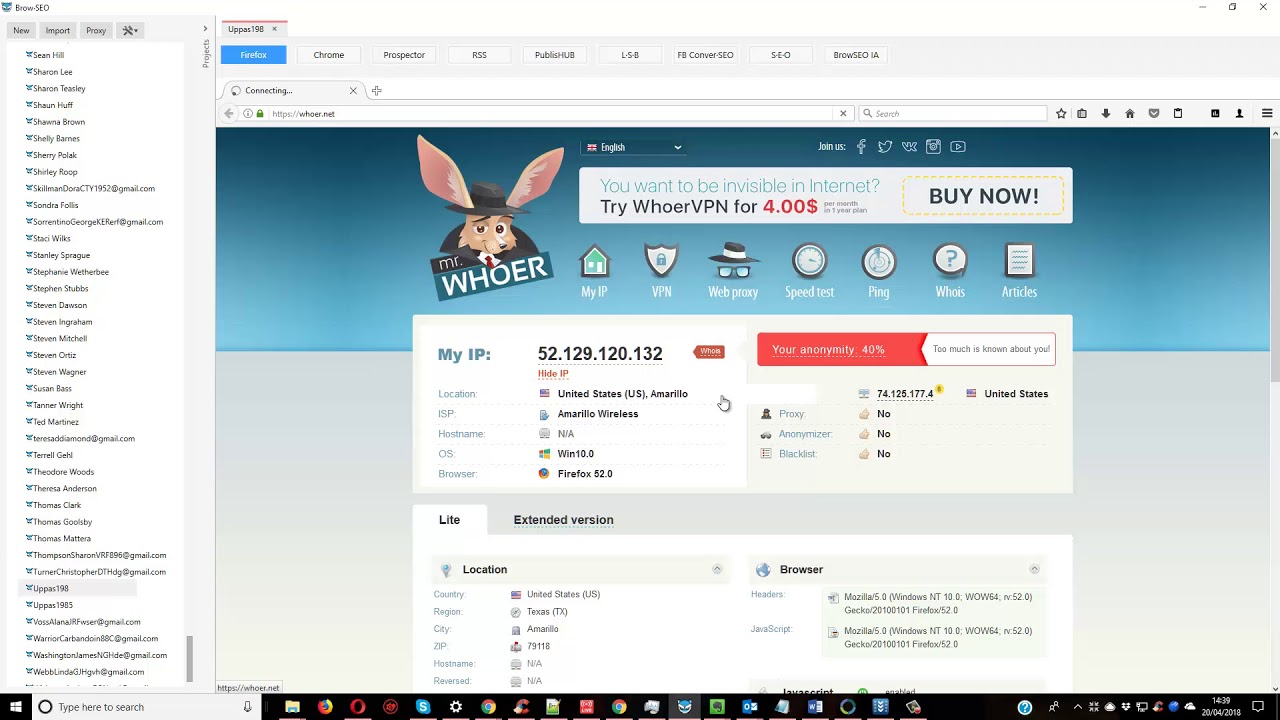
Task: Open the Opera browser taskbar icon
Action: click(x=358, y=707)
